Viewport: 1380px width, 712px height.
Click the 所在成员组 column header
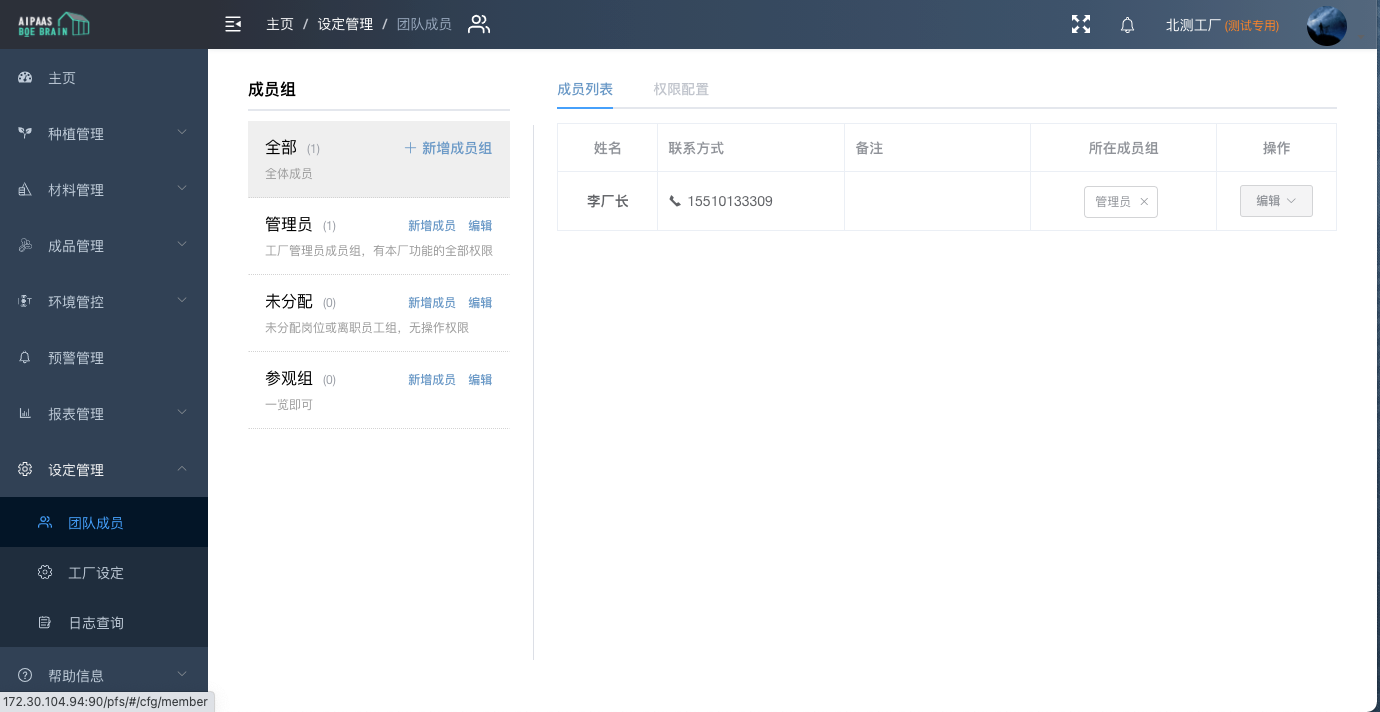click(x=1123, y=148)
